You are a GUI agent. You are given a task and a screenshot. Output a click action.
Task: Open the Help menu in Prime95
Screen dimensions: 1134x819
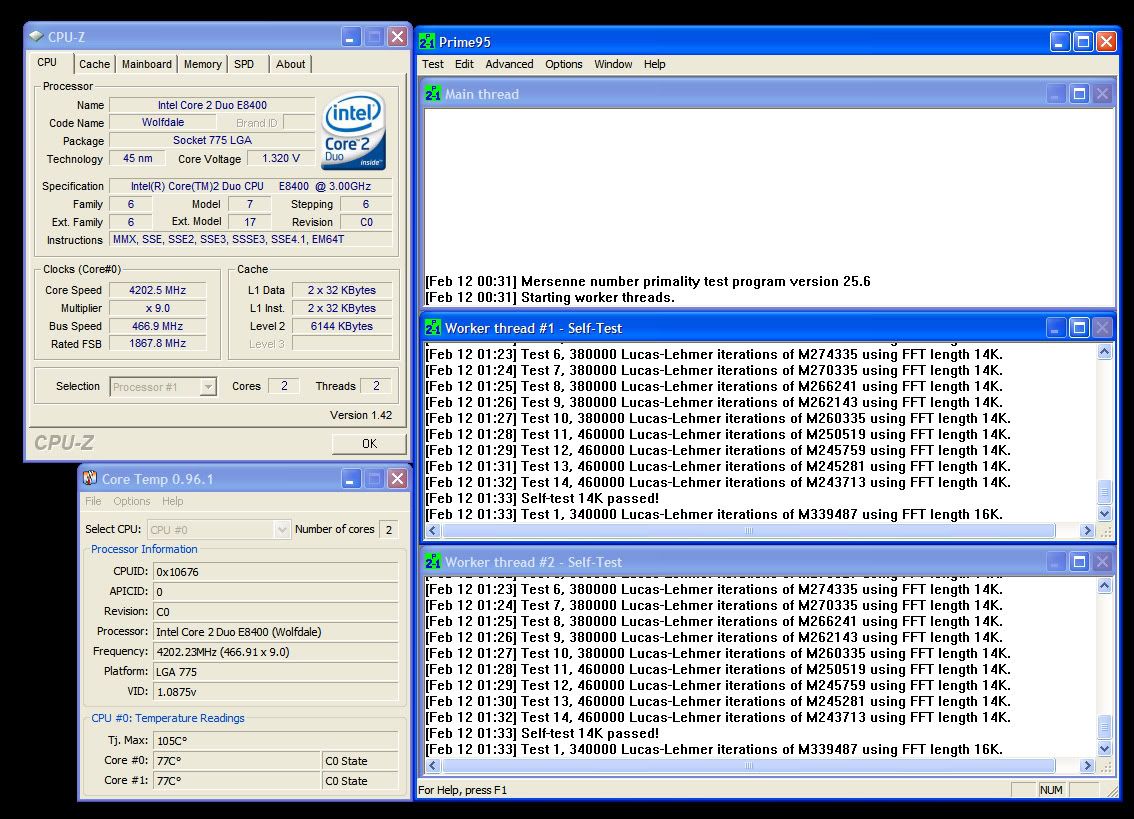point(655,64)
